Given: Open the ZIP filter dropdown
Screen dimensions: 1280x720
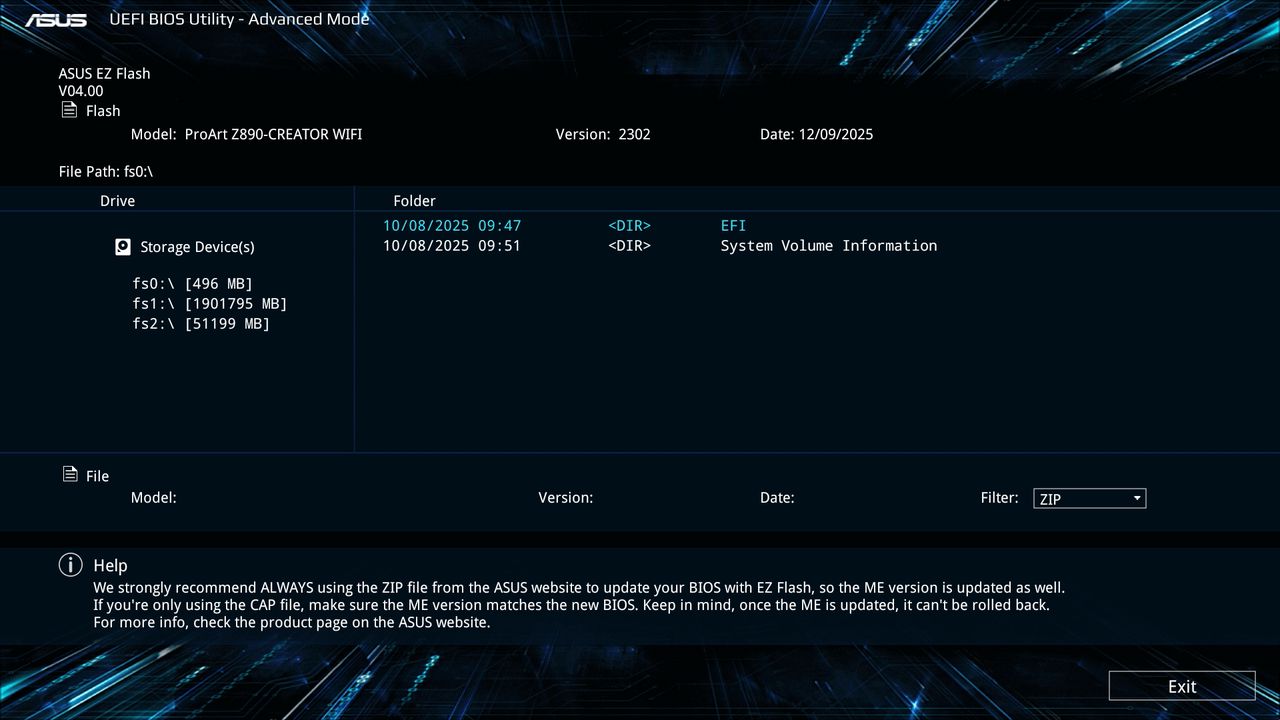Looking at the screenshot, I should [x=1135, y=498].
